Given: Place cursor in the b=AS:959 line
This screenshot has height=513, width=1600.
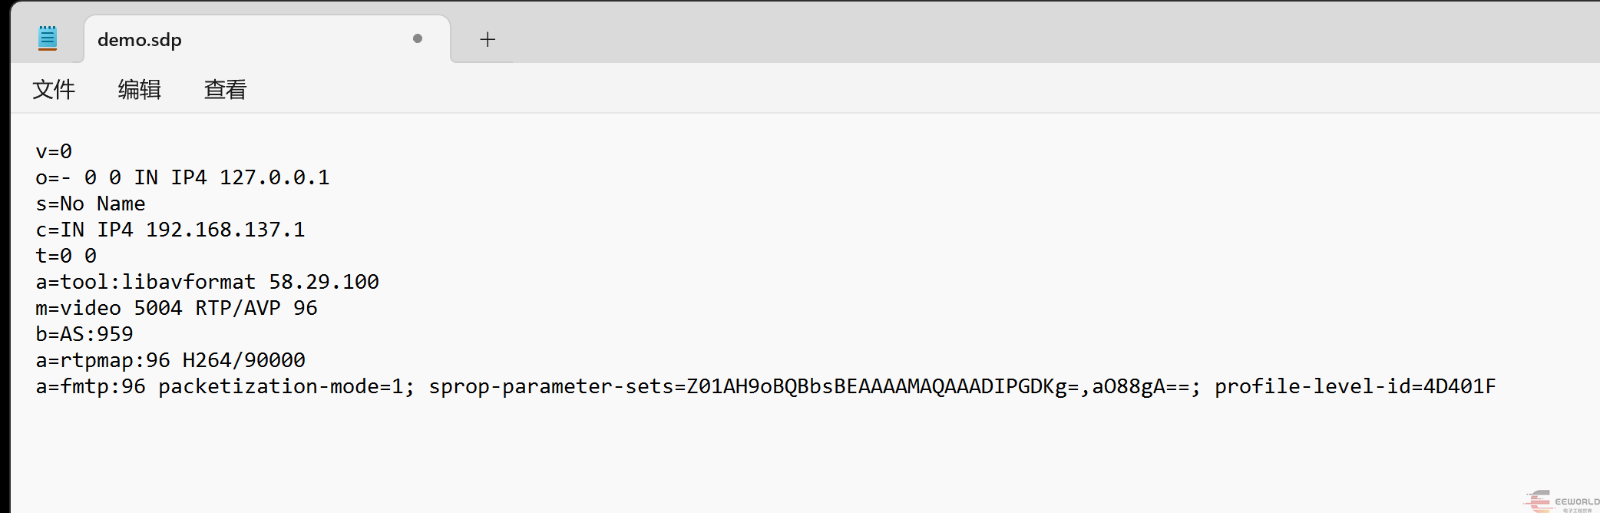Looking at the screenshot, I should pos(84,334).
